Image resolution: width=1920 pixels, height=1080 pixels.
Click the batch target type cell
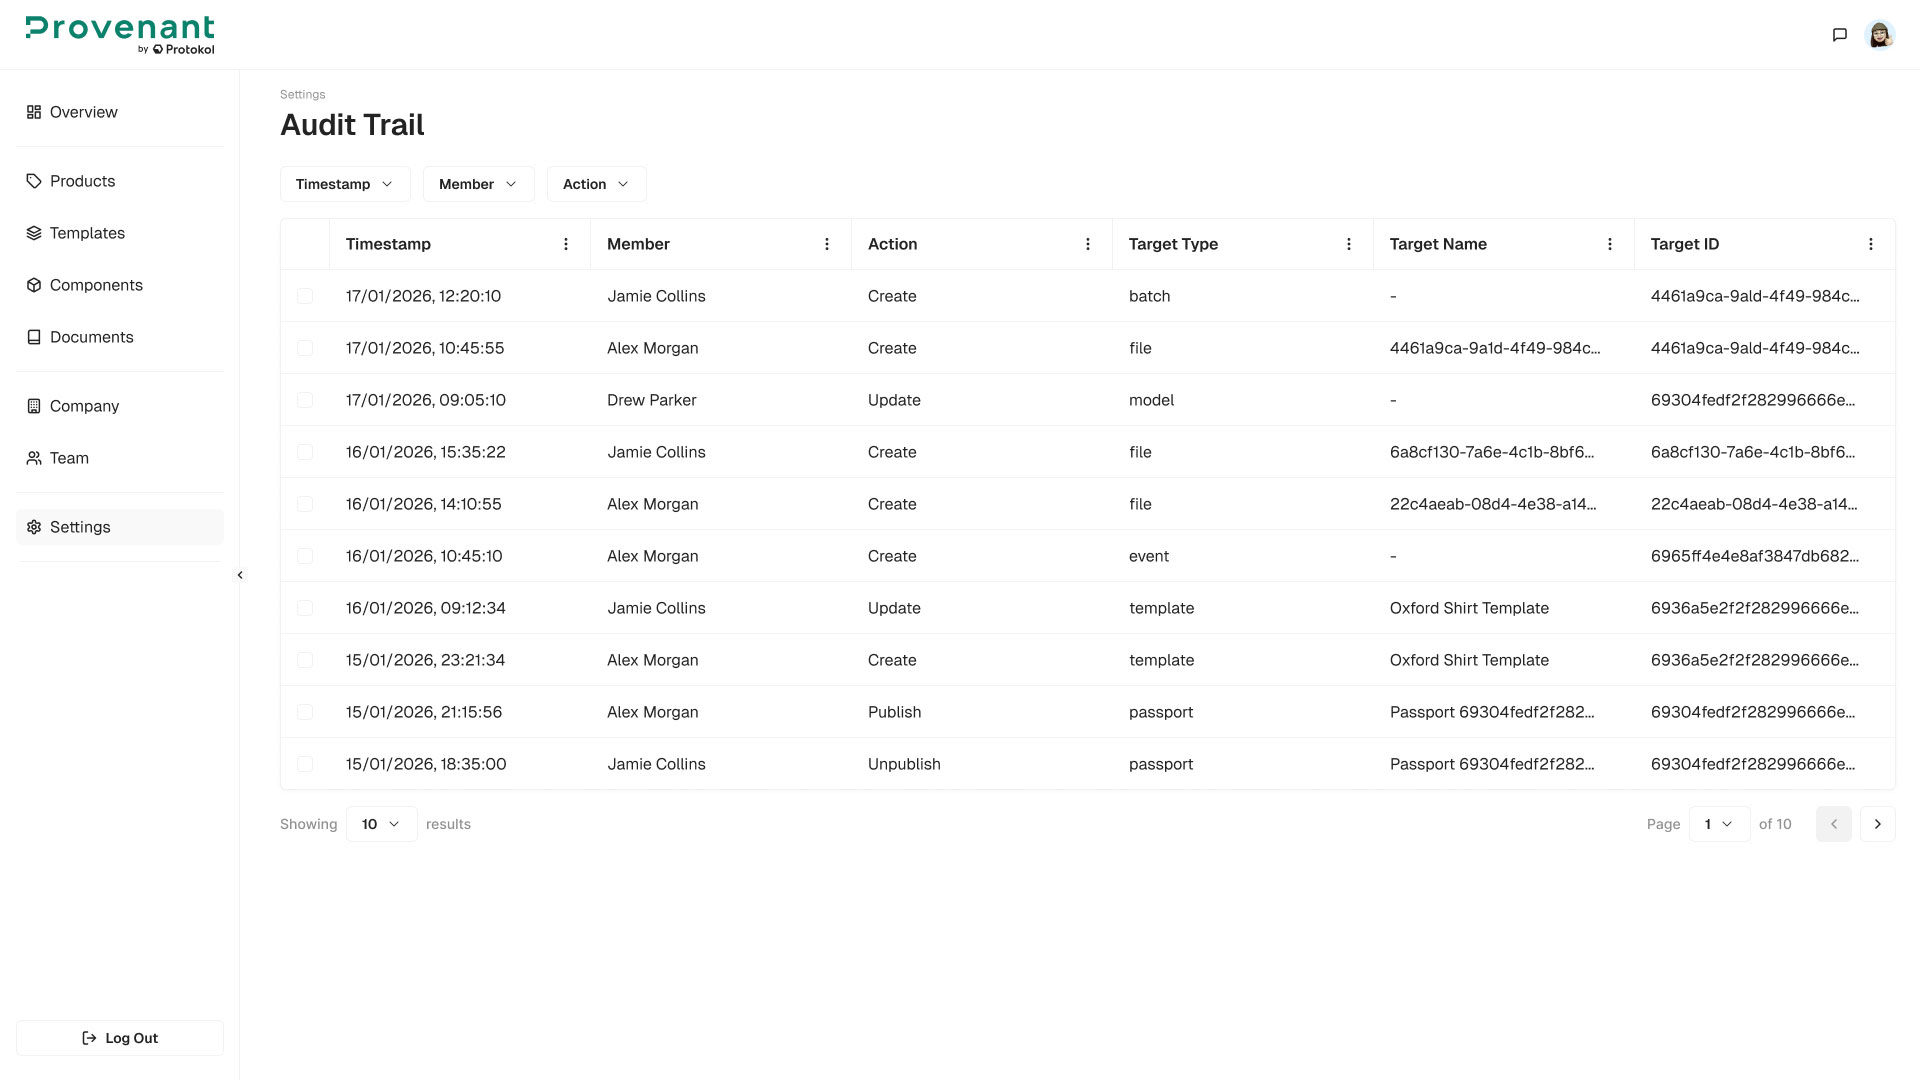(x=1149, y=296)
